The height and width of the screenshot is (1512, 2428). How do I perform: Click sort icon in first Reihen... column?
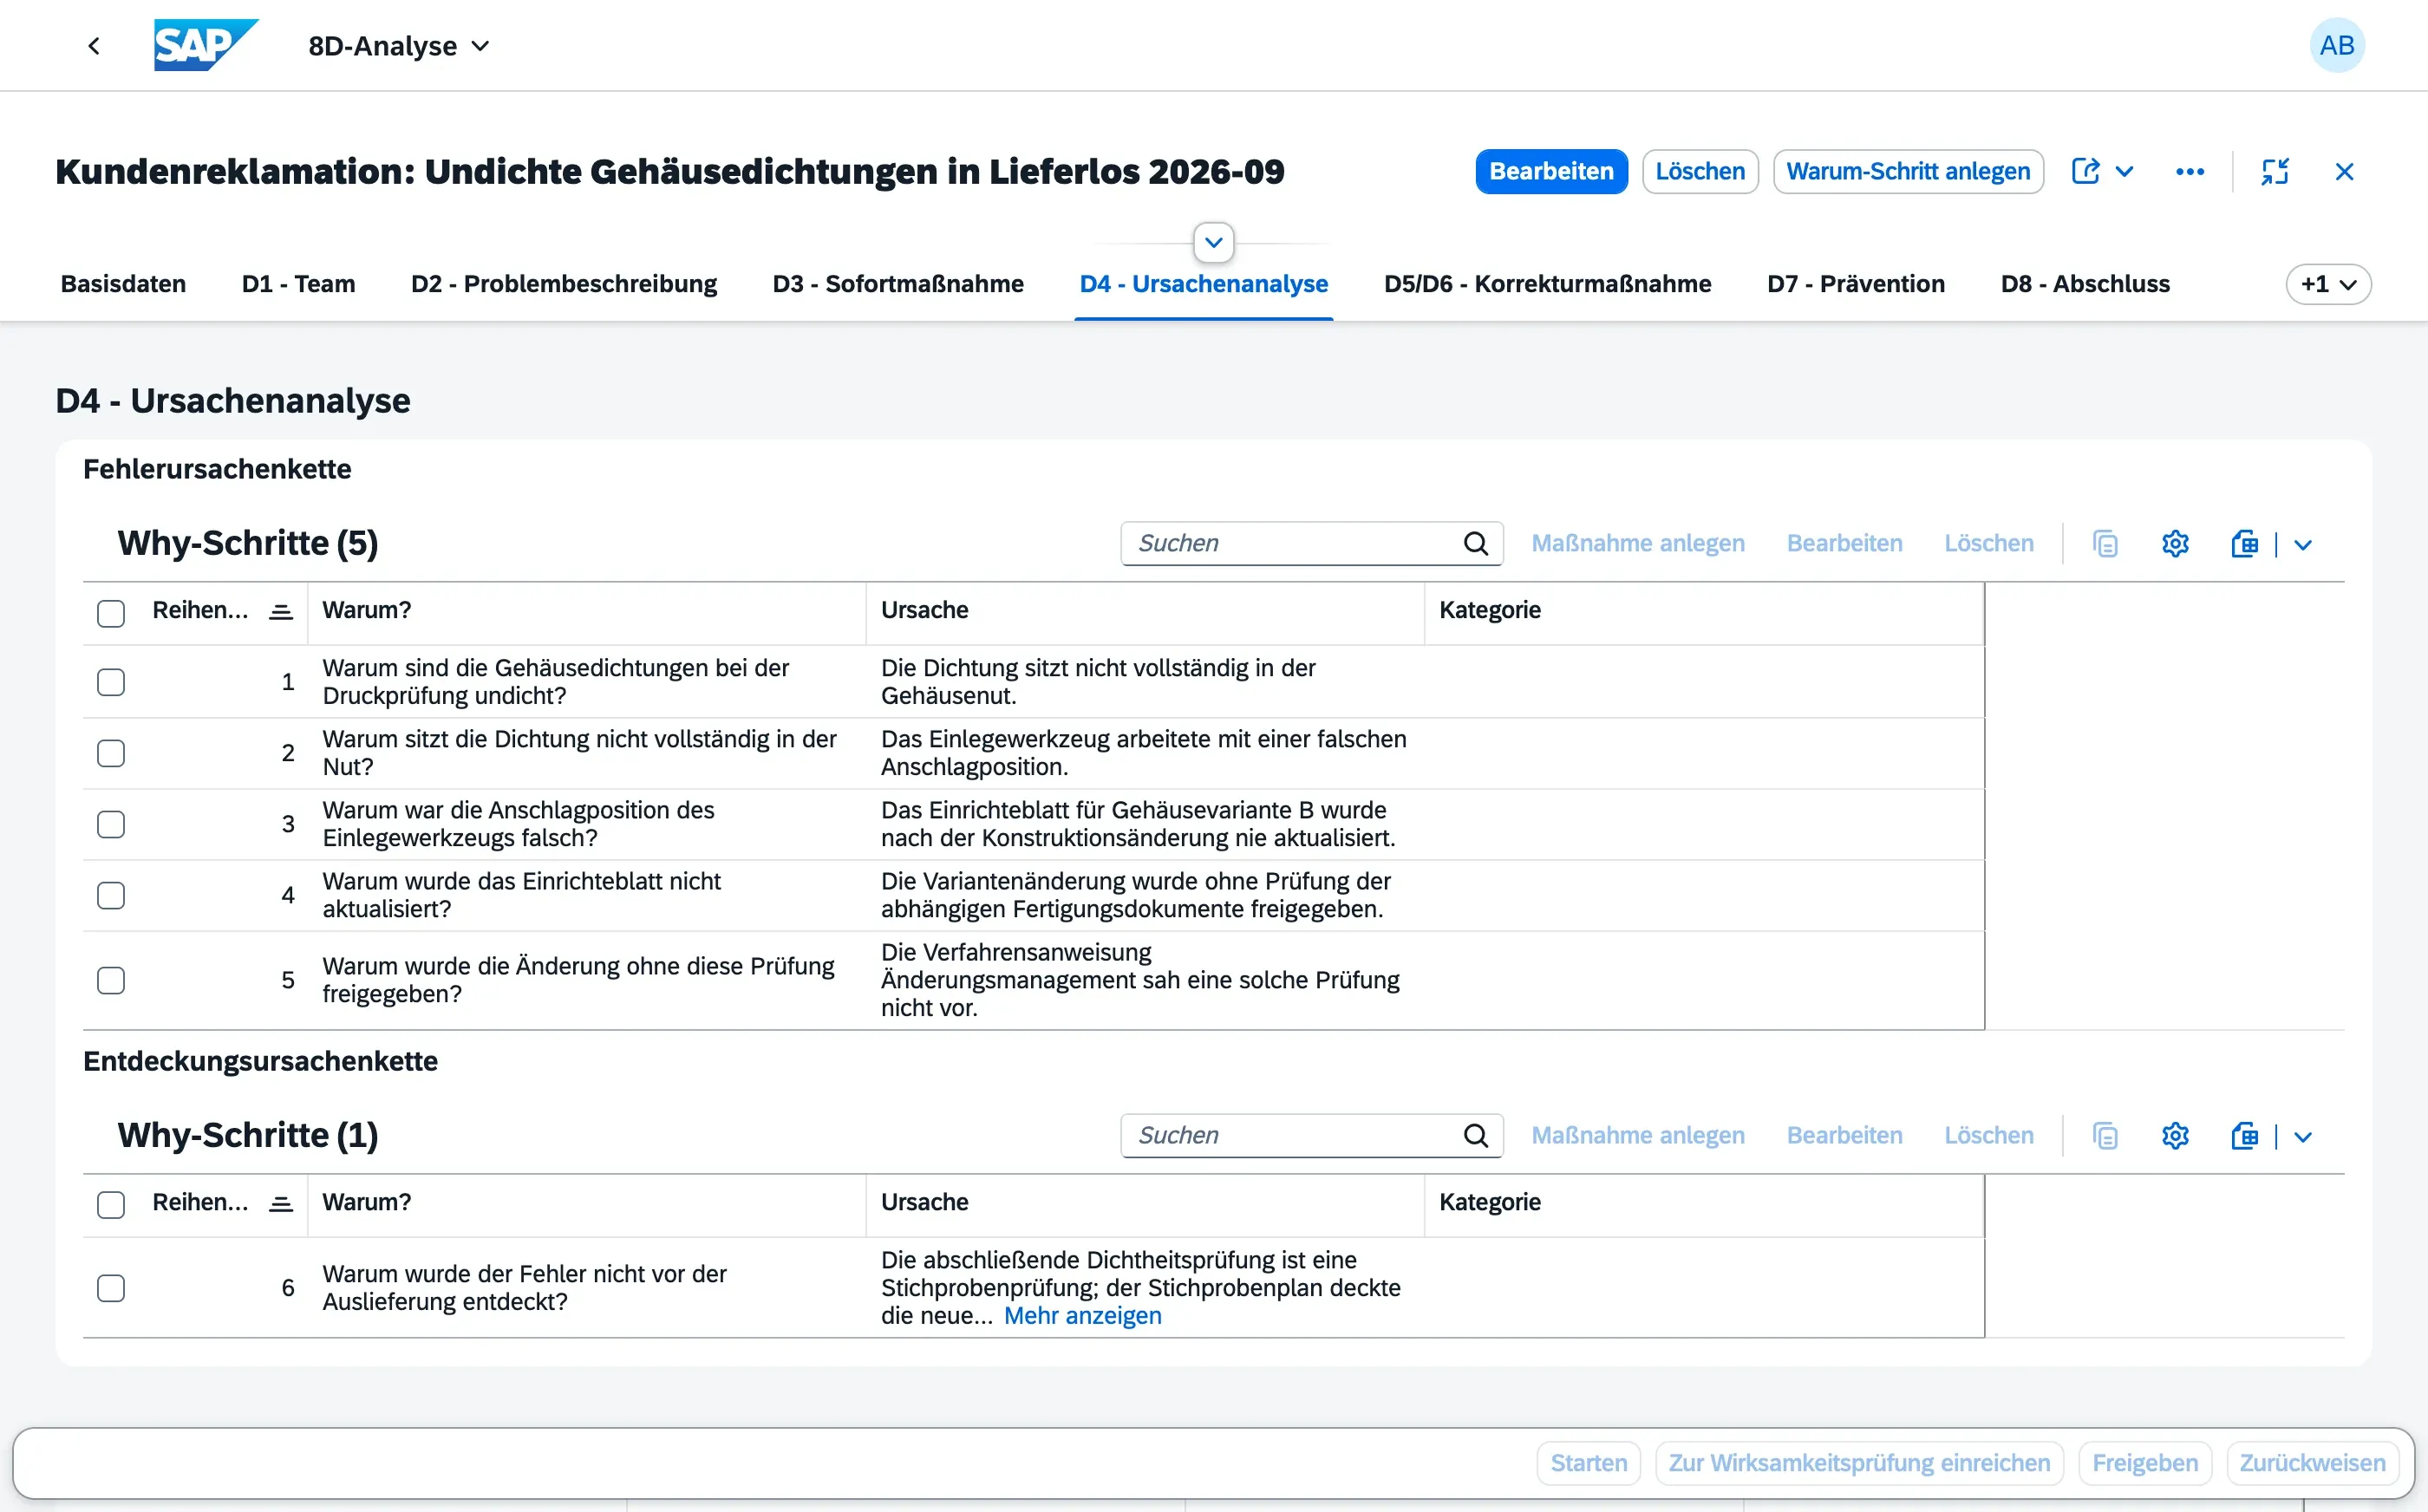point(281,612)
